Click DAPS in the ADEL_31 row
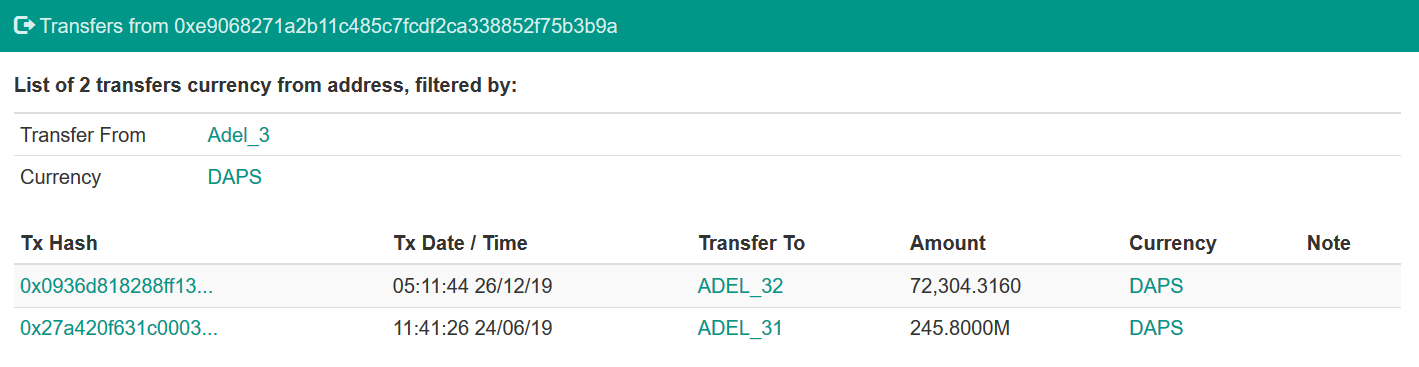The width and height of the screenshot is (1419, 367). (x=1156, y=328)
